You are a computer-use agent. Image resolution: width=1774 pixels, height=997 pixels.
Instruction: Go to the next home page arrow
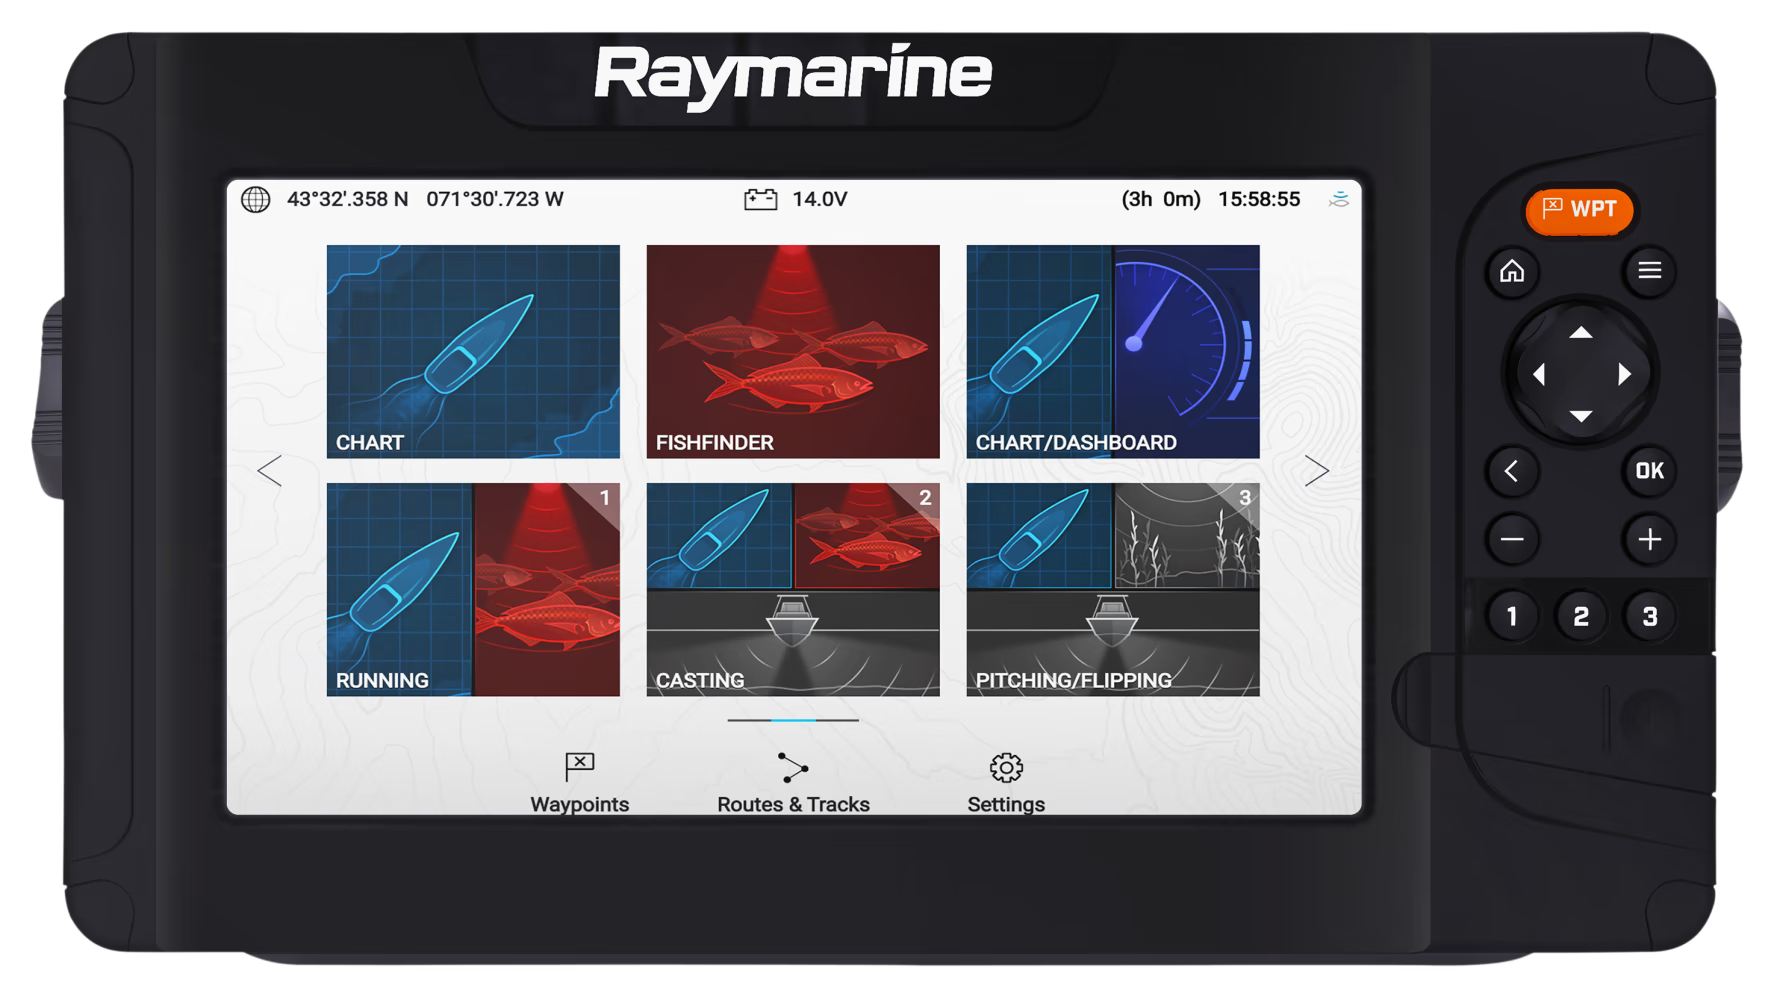(1317, 471)
